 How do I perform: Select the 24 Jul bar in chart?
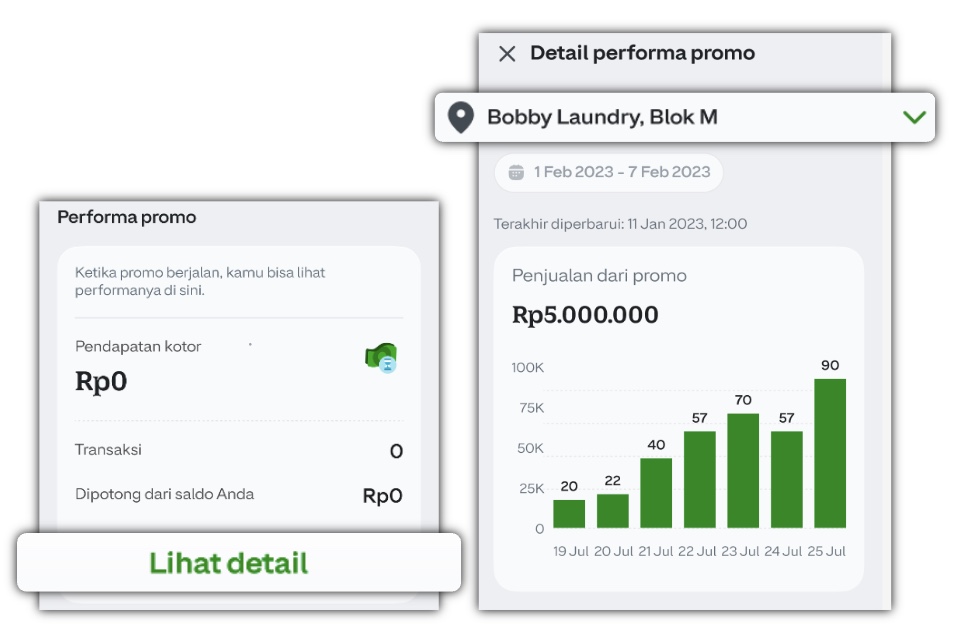[786, 479]
